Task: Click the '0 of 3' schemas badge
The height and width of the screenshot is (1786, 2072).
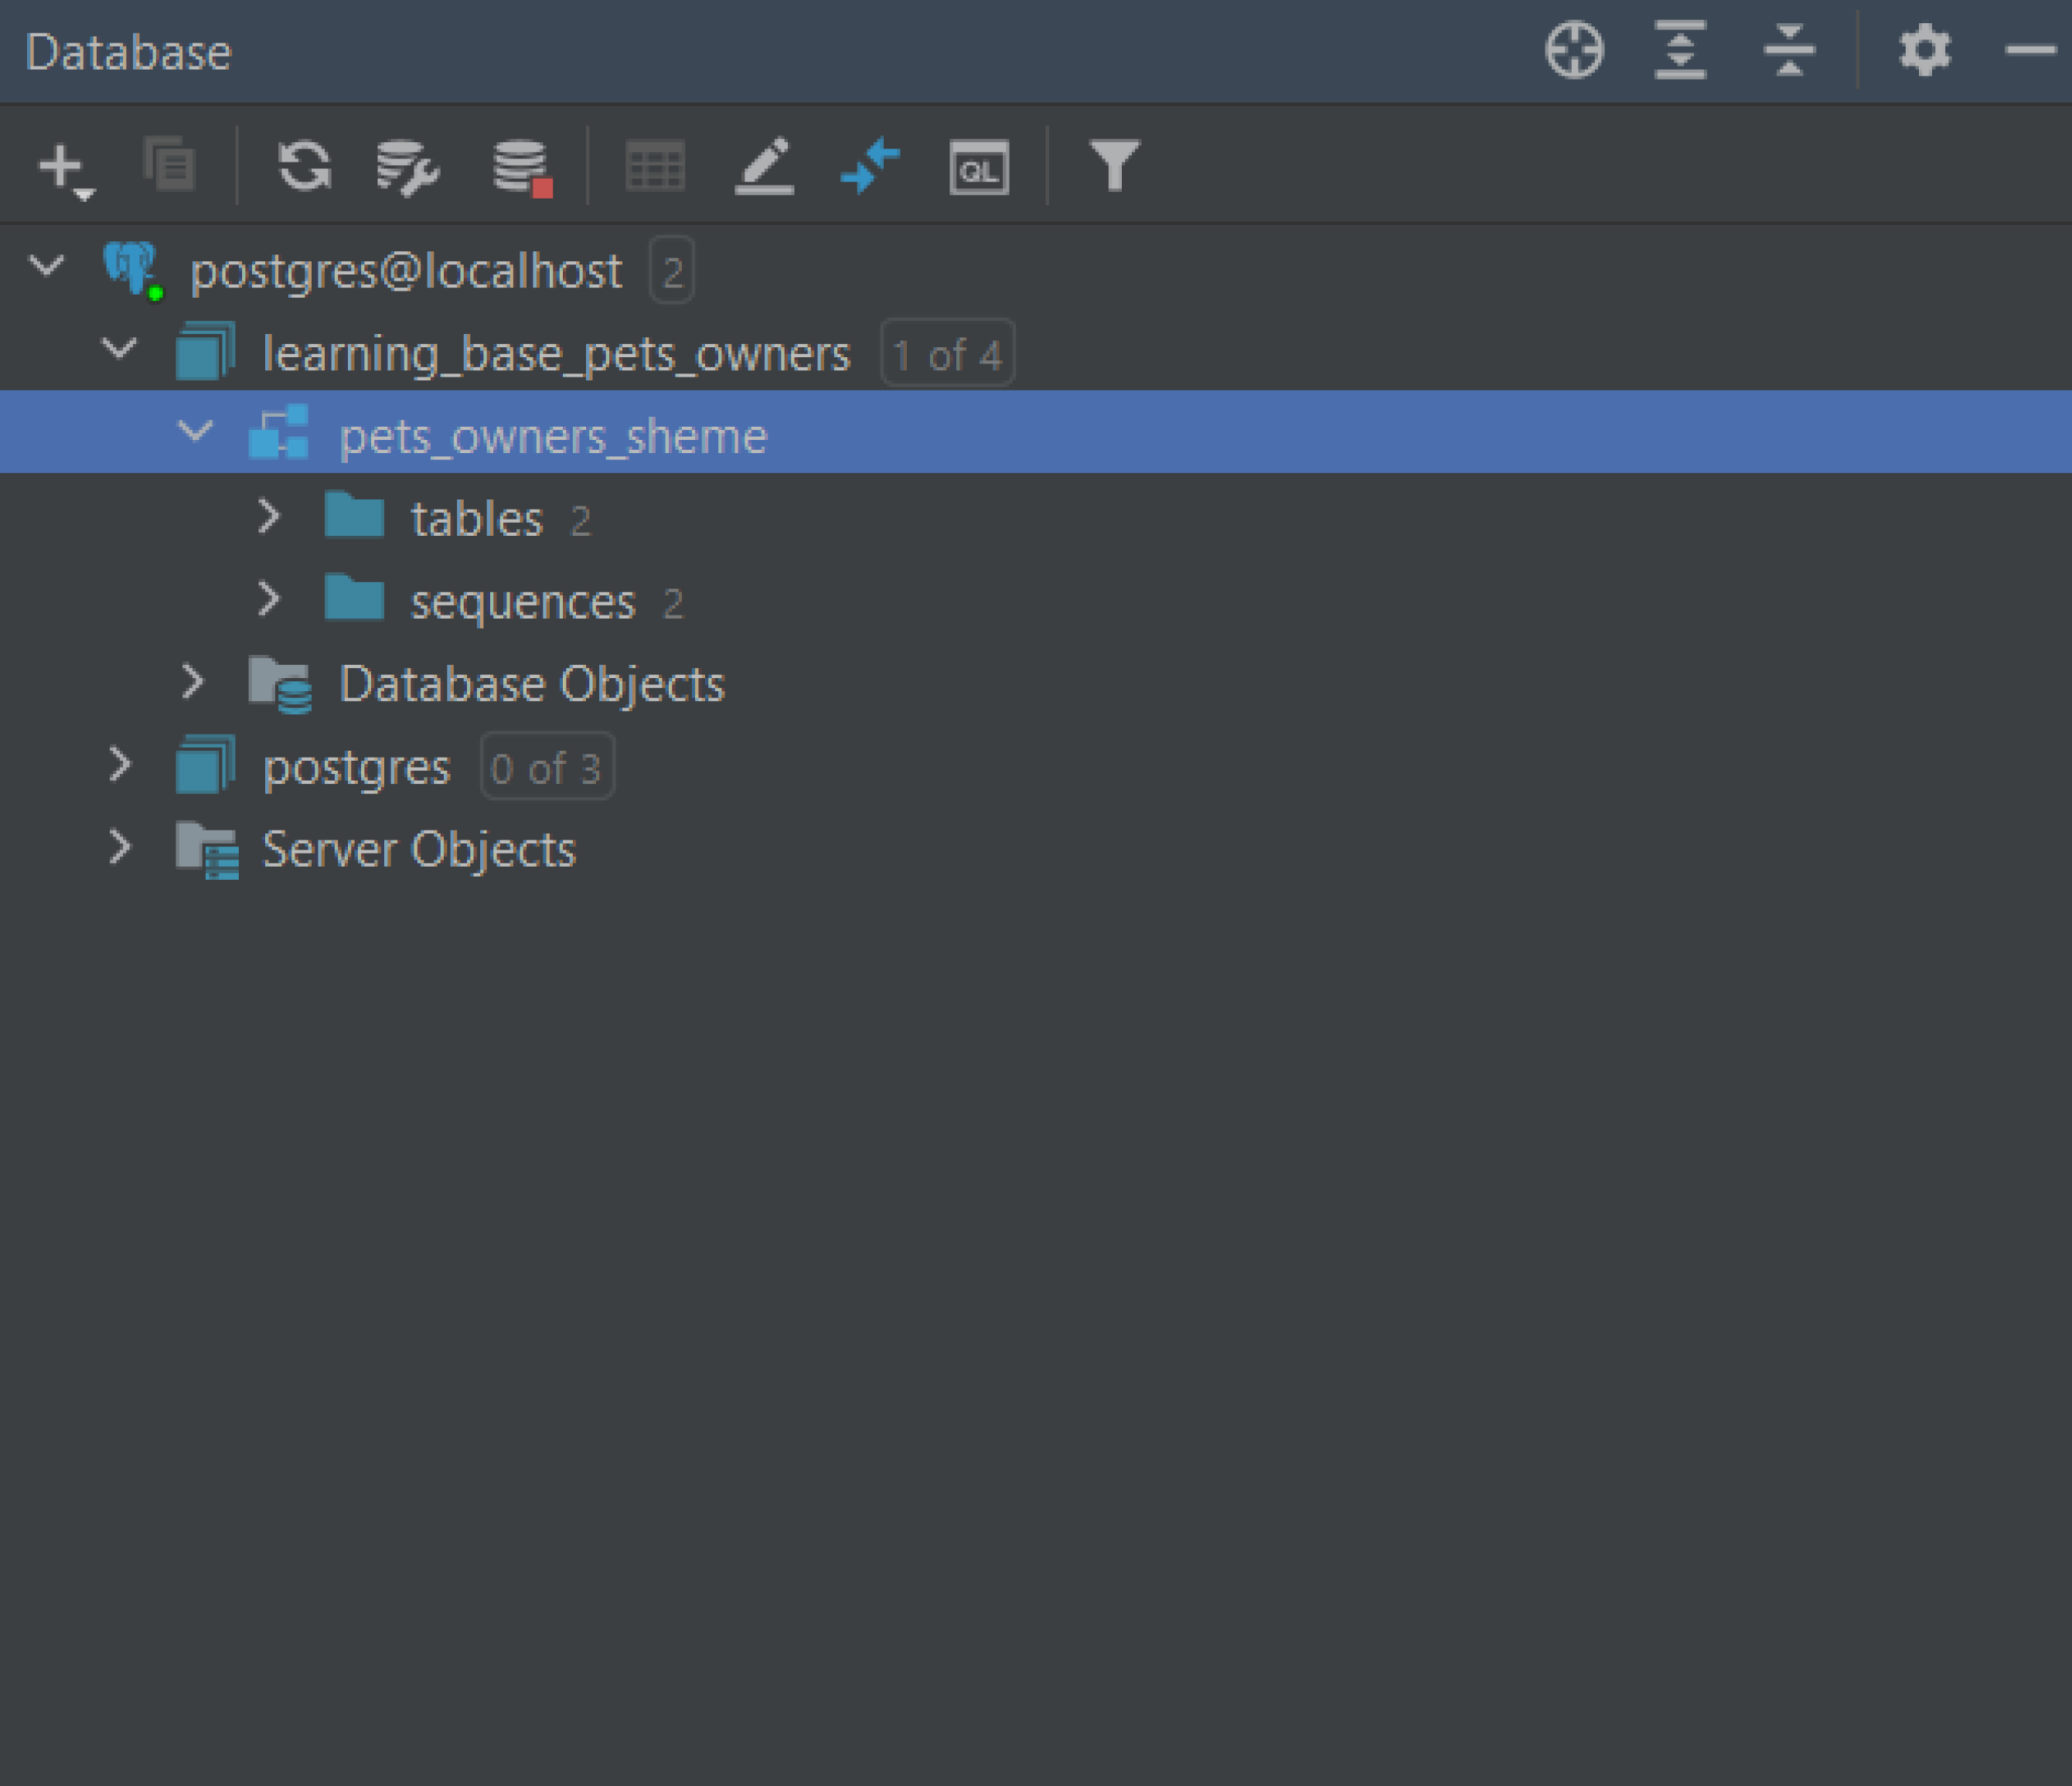Action: click(x=547, y=767)
